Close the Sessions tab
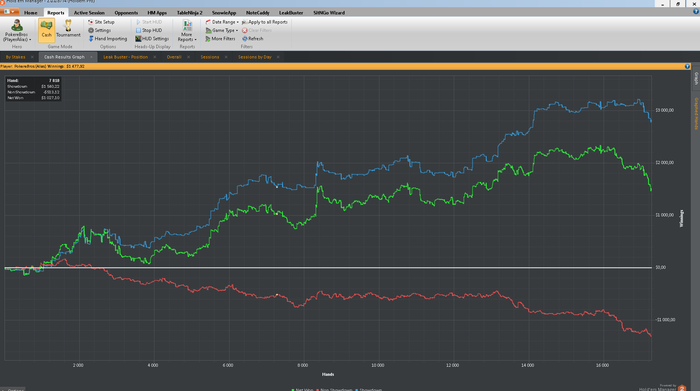The width and height of the screenshot is (700, 391). (x=226, y=57)
